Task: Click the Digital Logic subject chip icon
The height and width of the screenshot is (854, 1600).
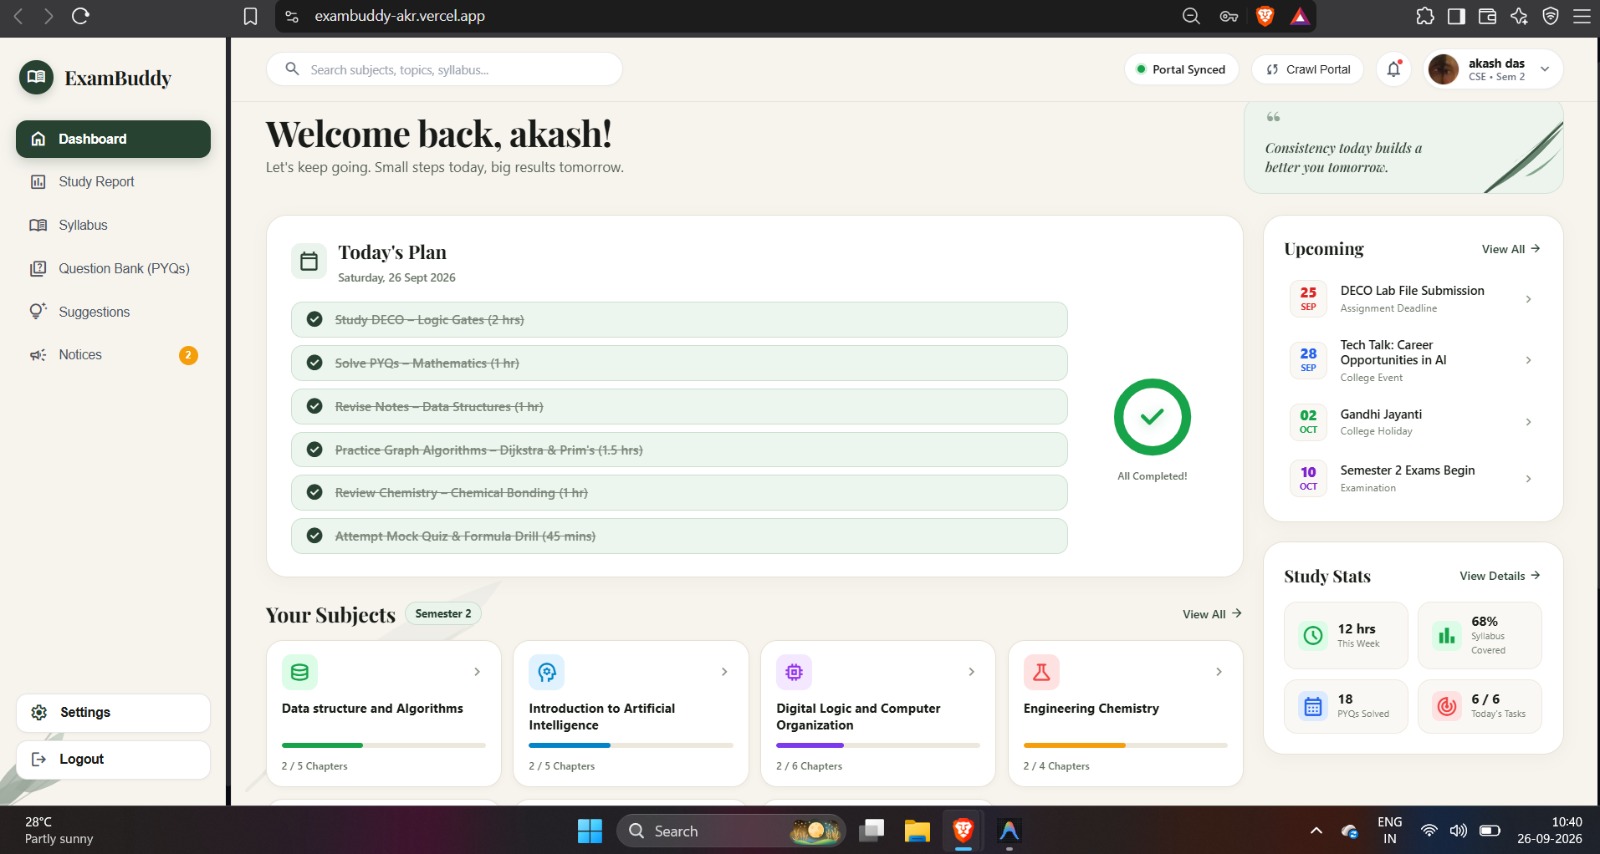Action: point(794,672)
